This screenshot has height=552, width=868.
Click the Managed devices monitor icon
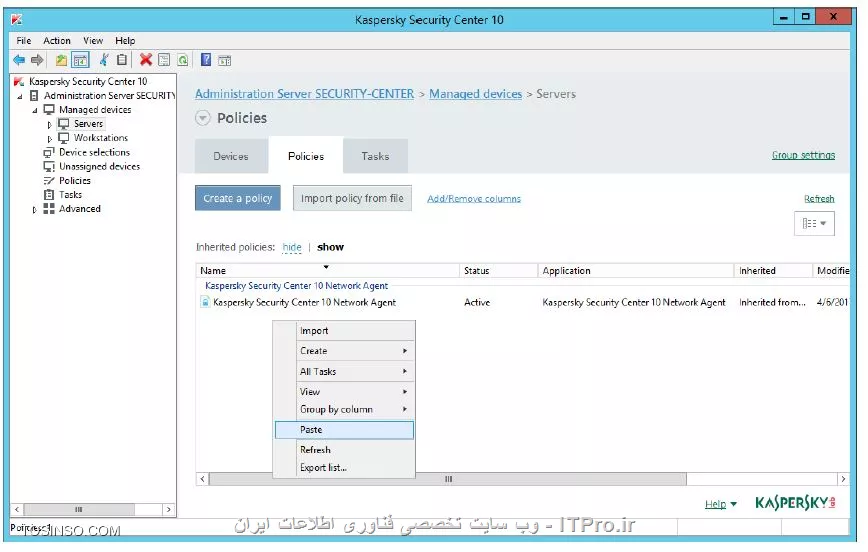pyautogui.click(x=49, y=110)
